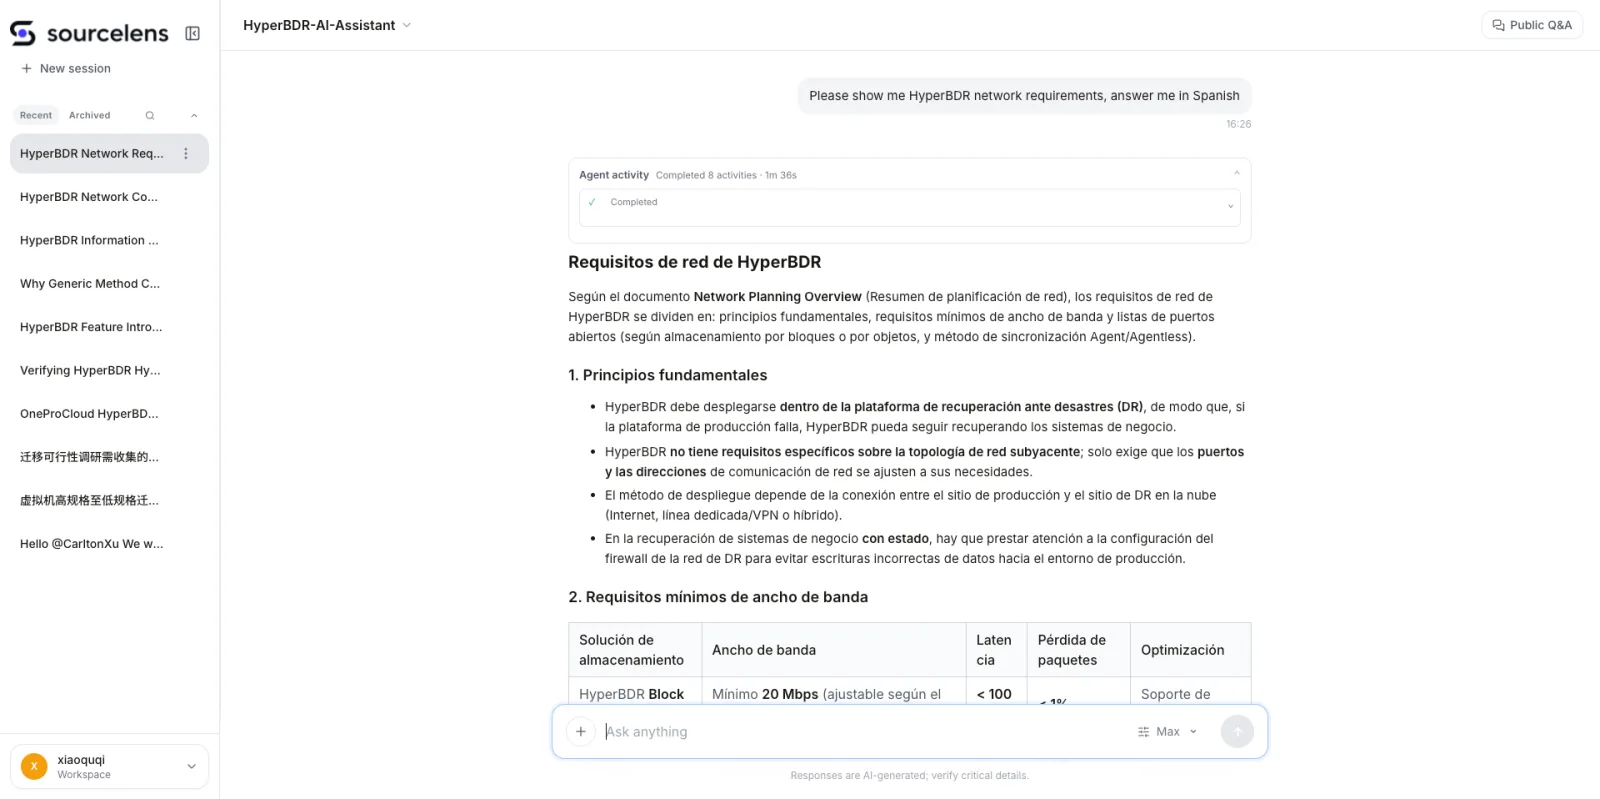1600x799 pixels.
Task: Collapse the session list chevron
Action: coord(194,115)
